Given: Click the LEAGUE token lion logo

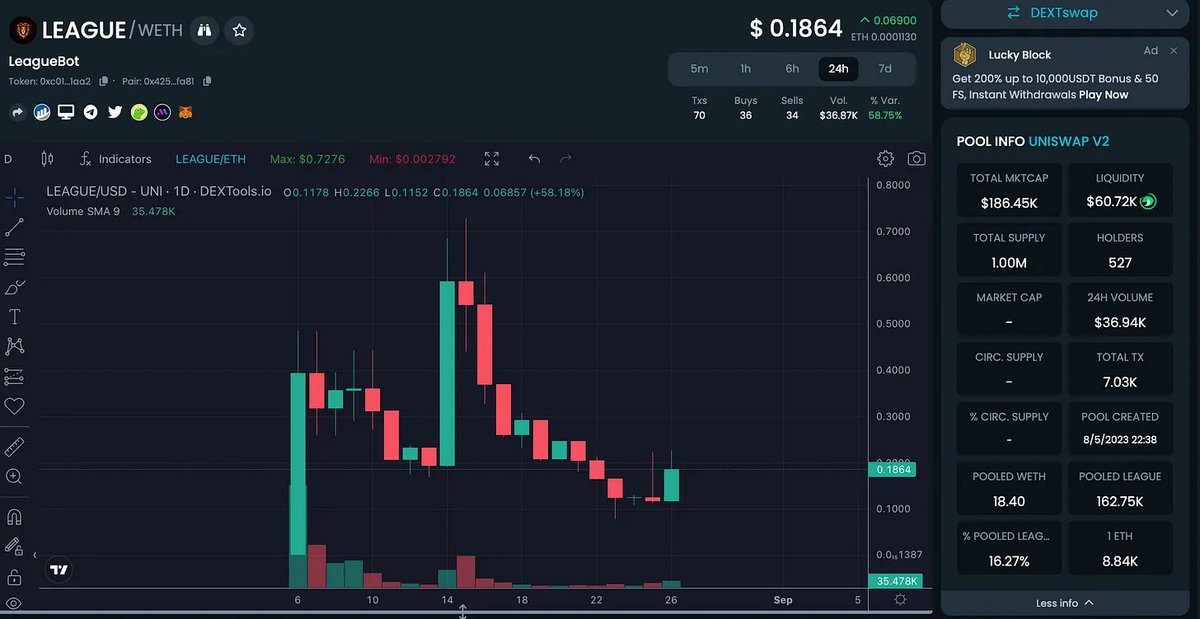Looking at the screenshot, I should tap(23, 31).
